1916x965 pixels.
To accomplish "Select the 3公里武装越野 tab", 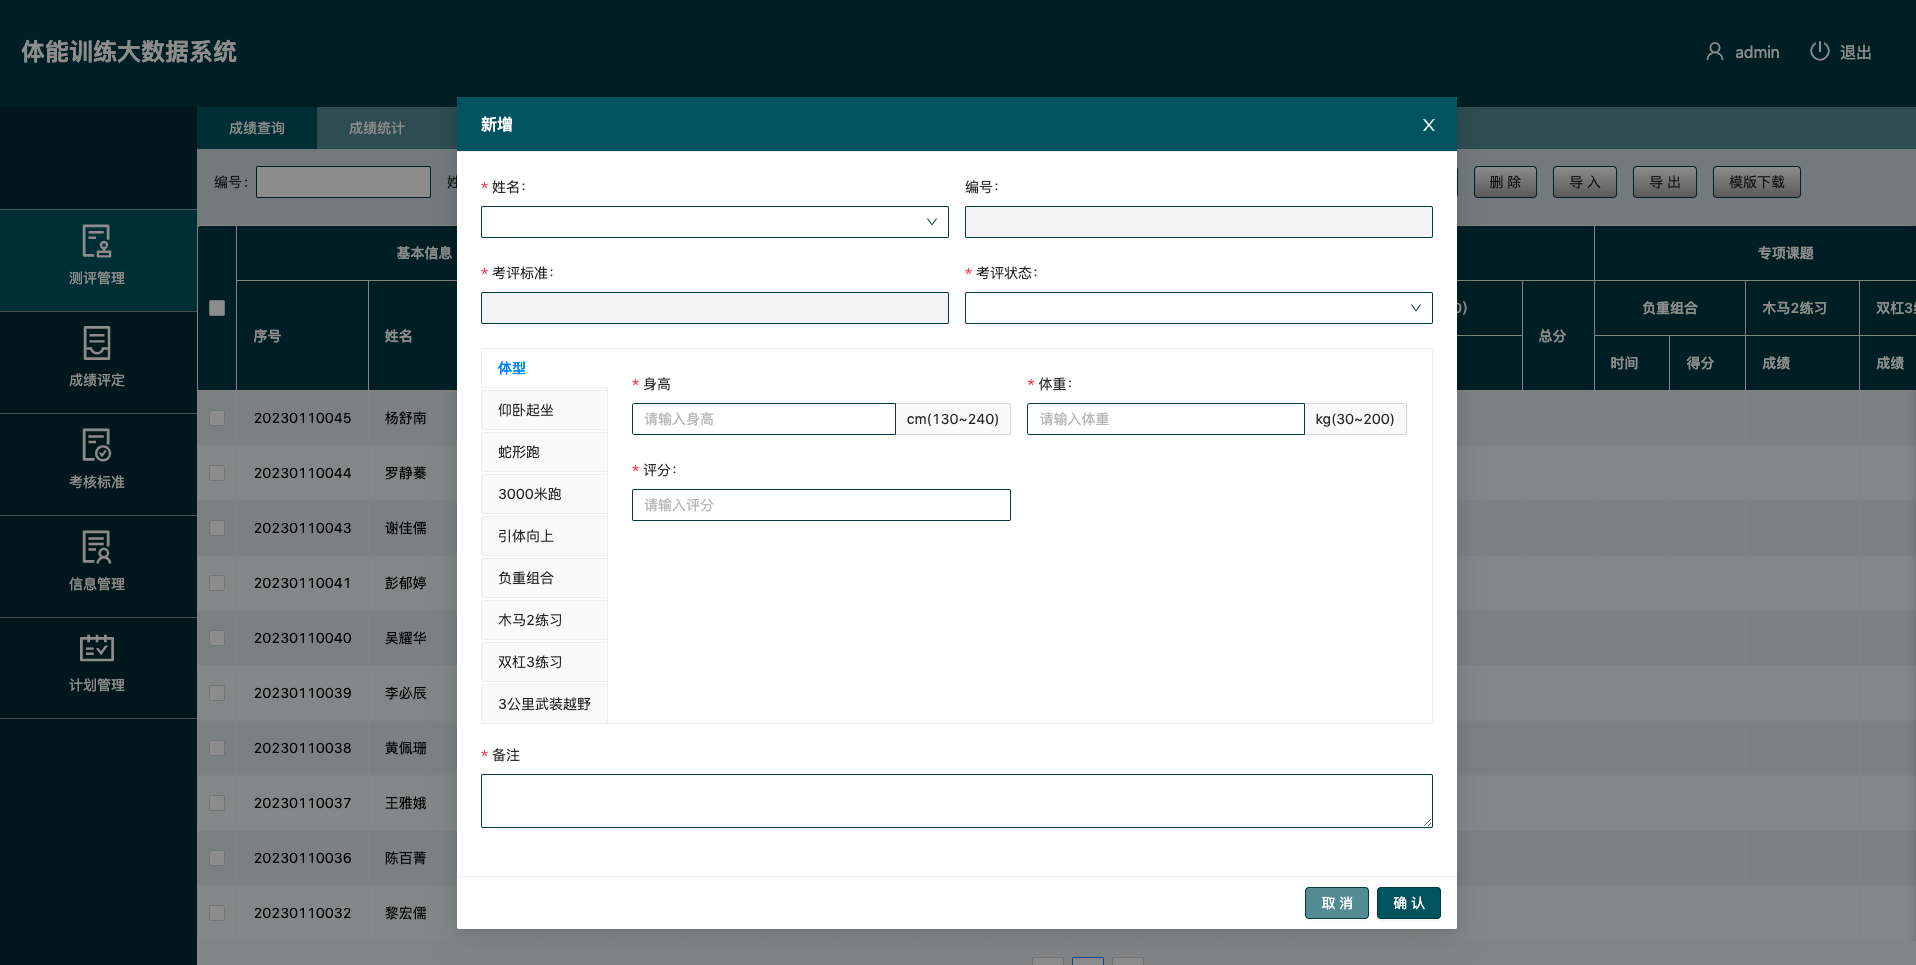I will pyautogui.click(x=544, y=704).
